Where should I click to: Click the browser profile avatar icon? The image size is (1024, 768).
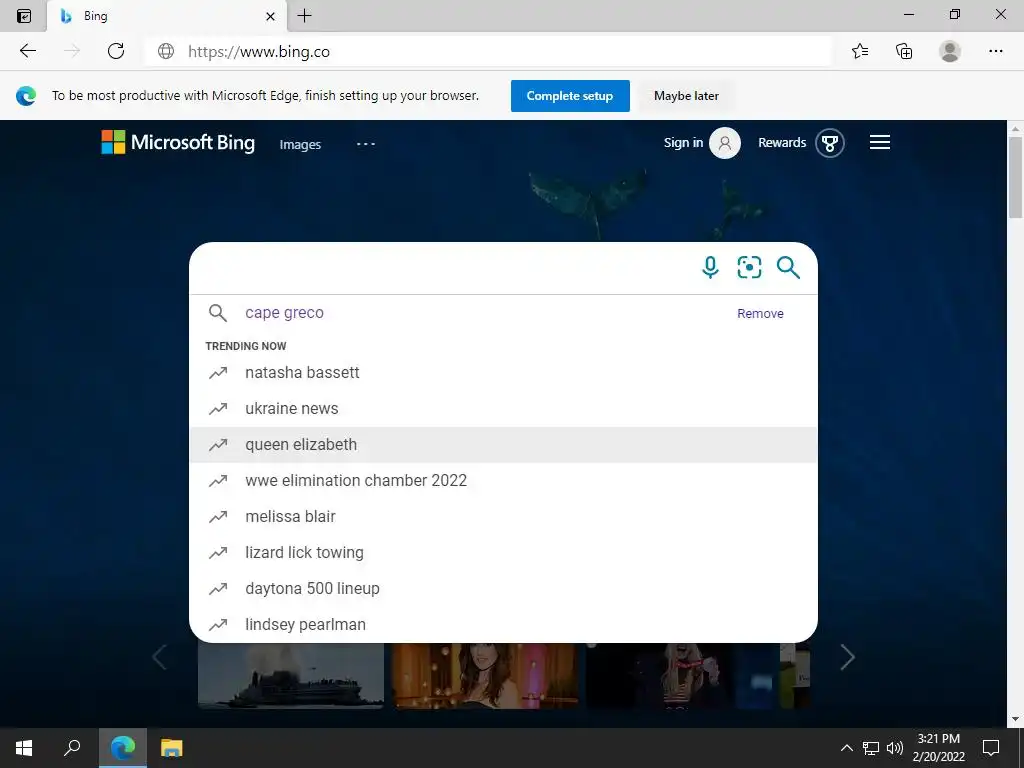pyautogui.click(x=950, y=51)
